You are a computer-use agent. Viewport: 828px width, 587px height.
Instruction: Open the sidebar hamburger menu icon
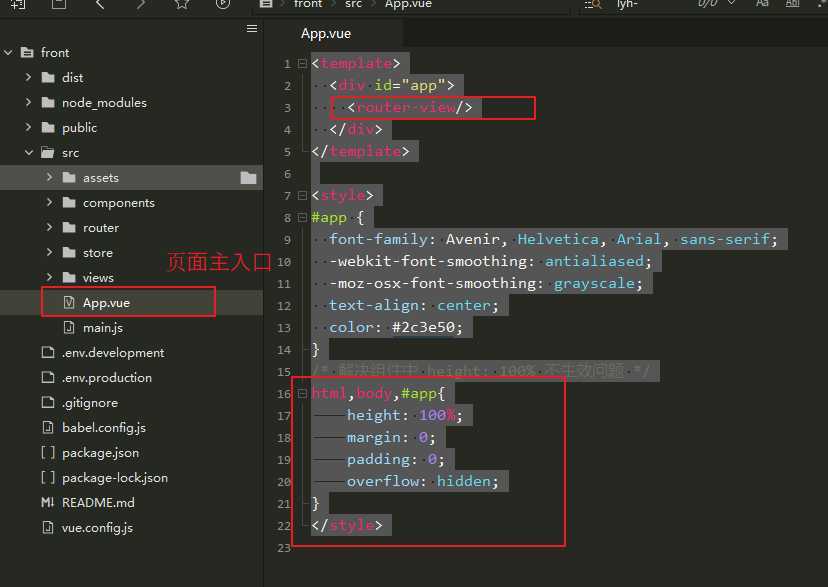tap(252, 29)
